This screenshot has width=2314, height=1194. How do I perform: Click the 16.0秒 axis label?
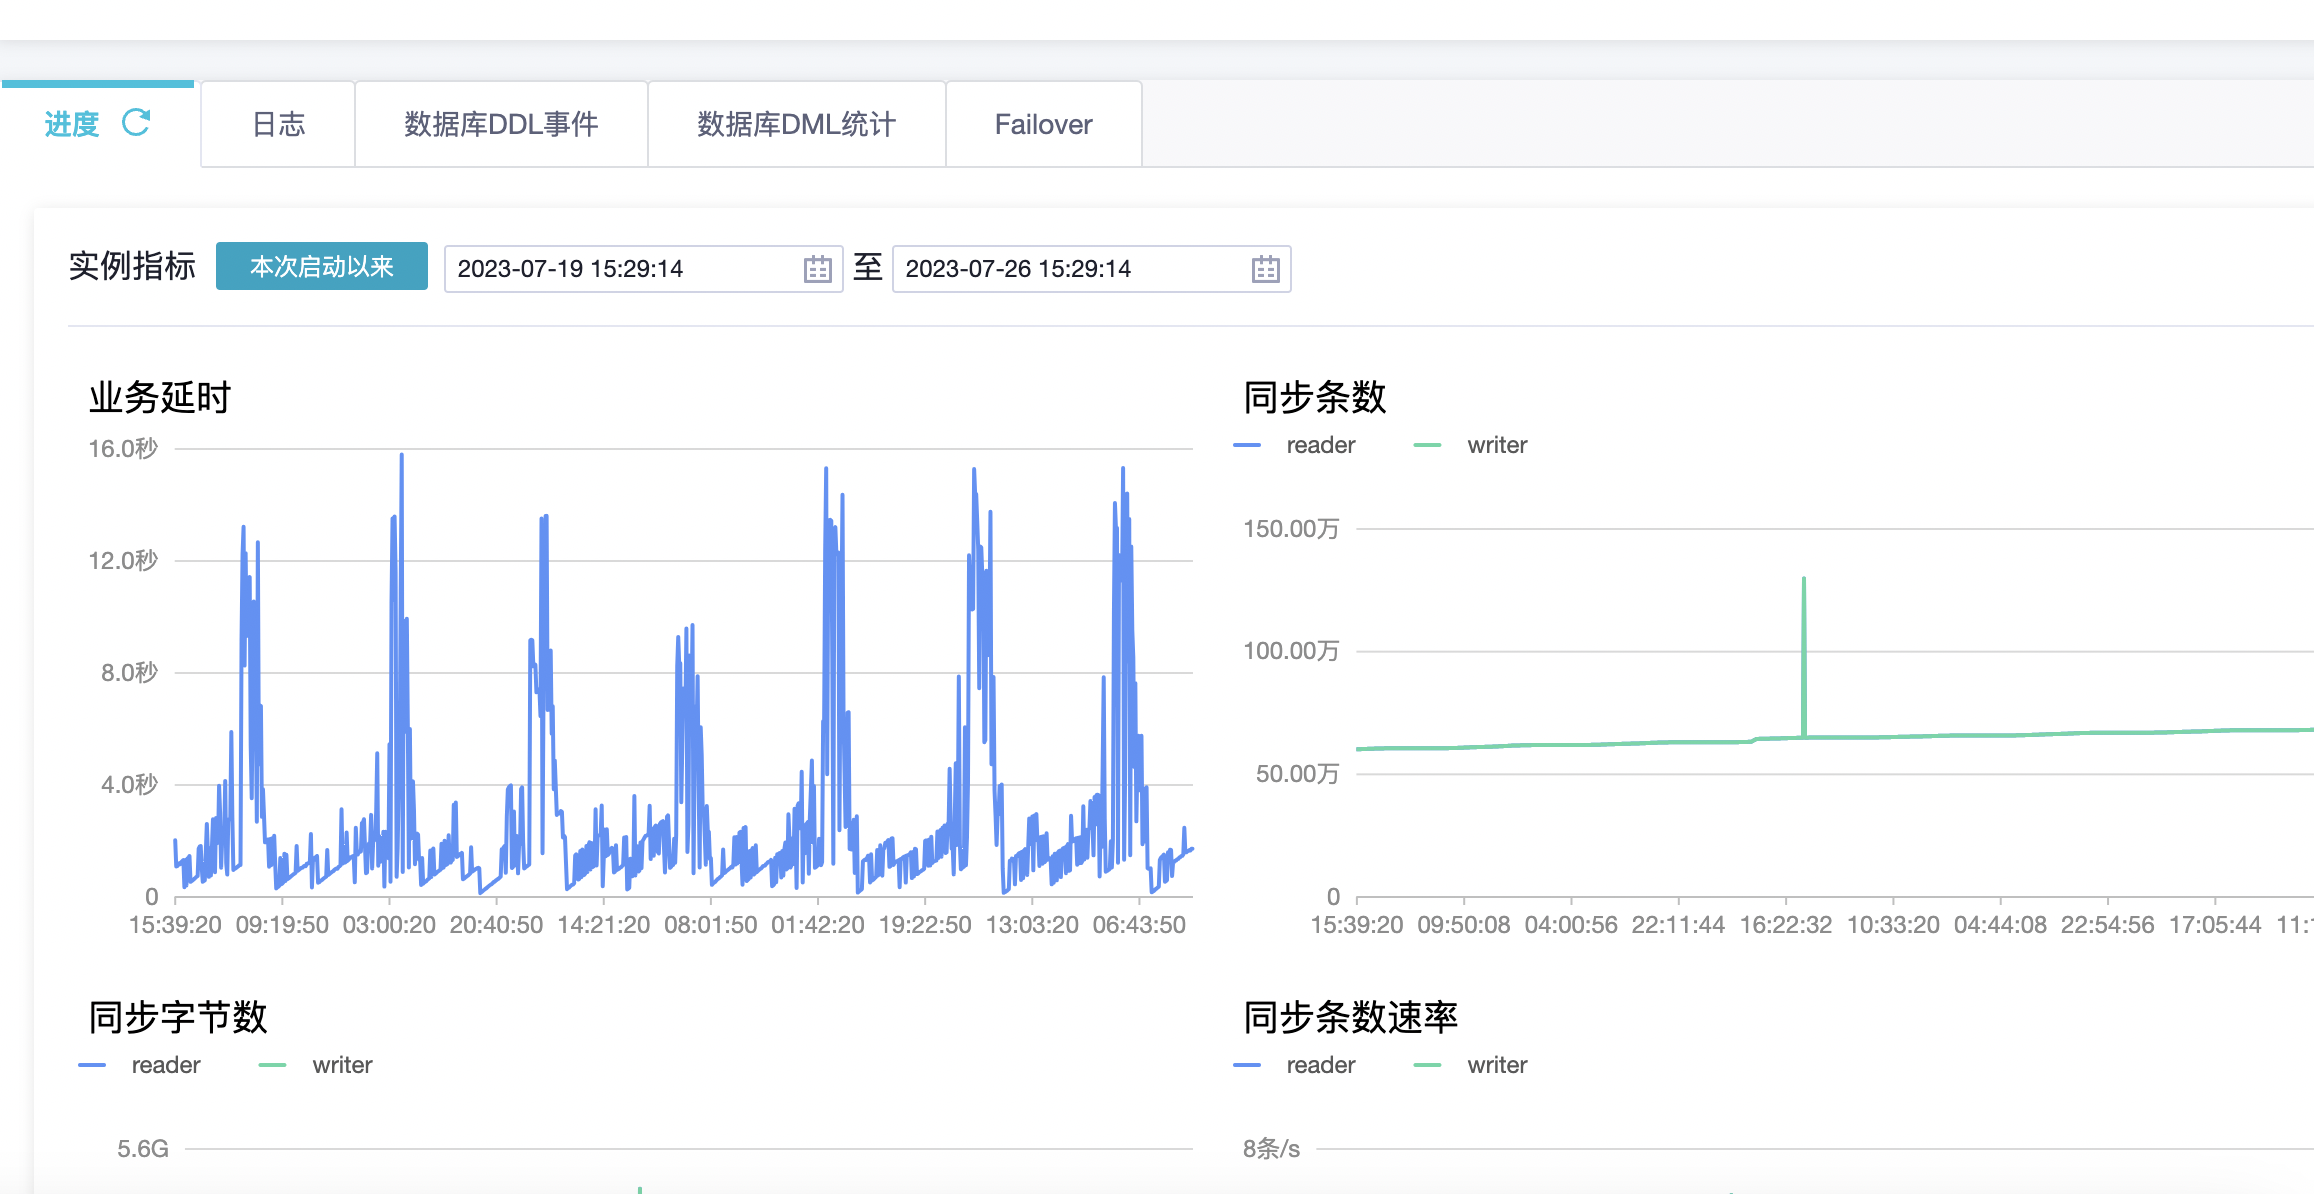click(x=123, y=448)
